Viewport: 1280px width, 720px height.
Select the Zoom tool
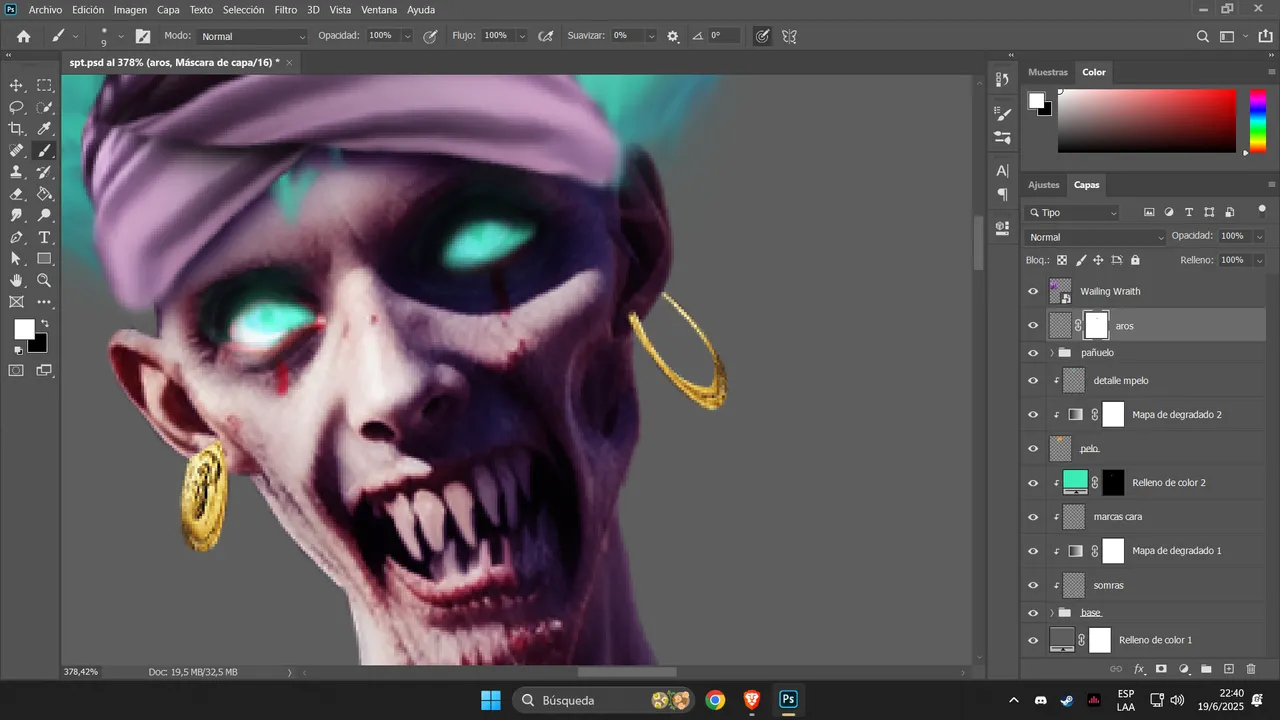click(x=45, y=281)
